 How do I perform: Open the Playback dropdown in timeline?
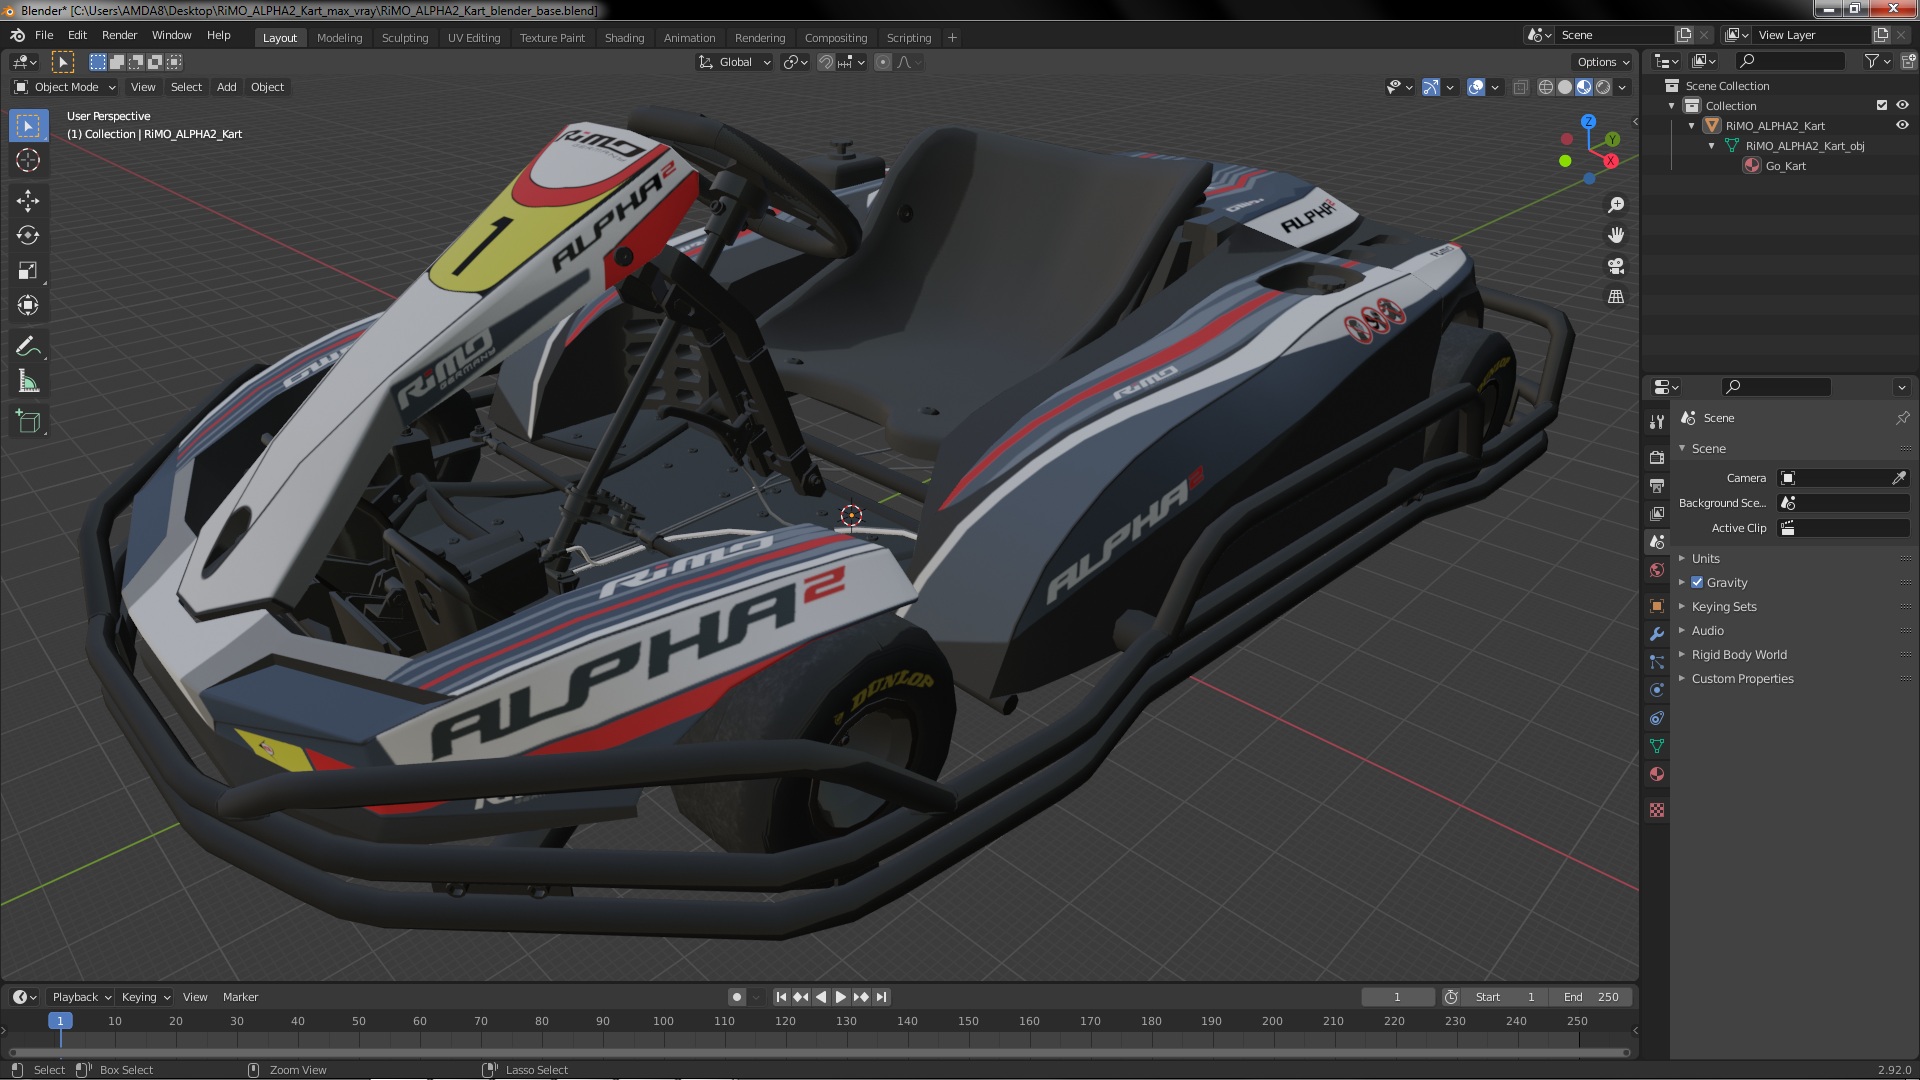(x=81, y=997)
